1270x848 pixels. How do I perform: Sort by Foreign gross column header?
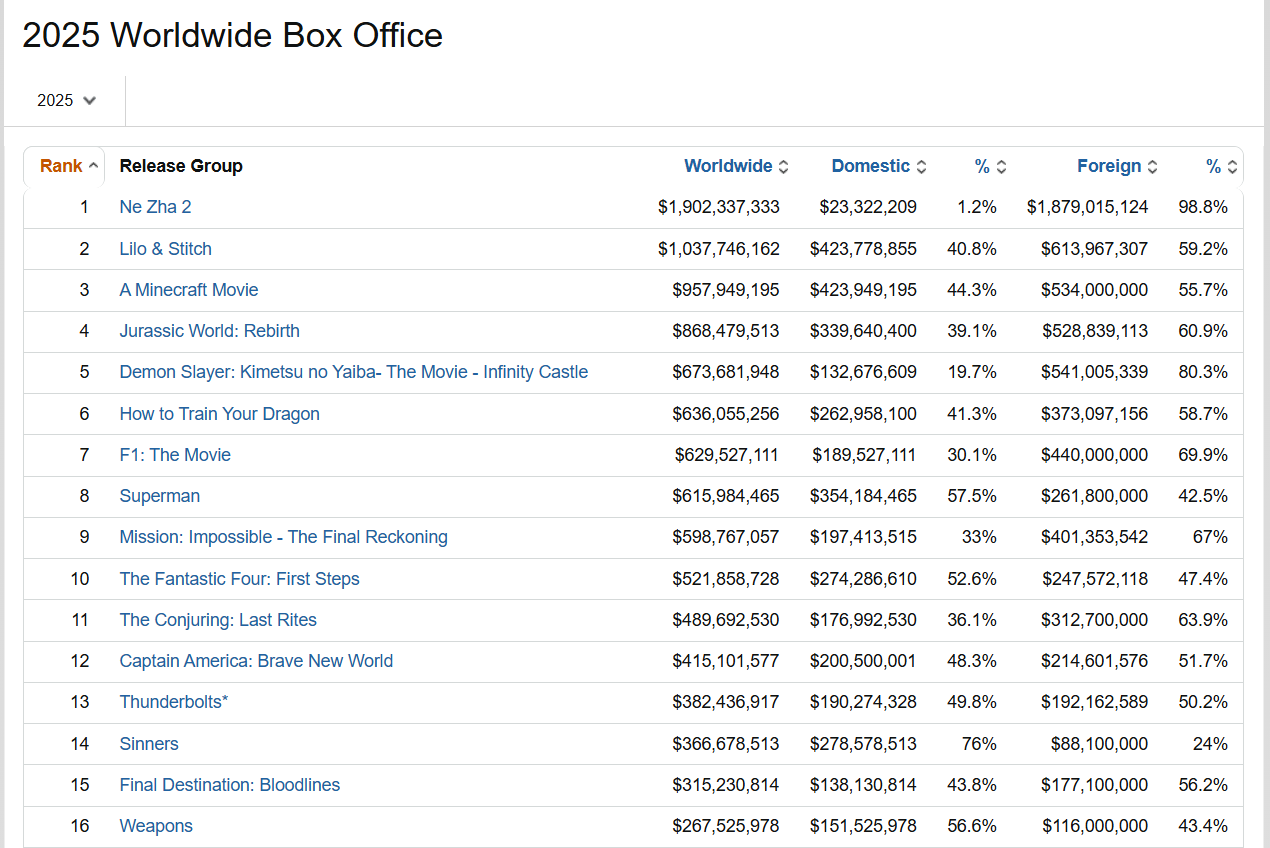1109,166
